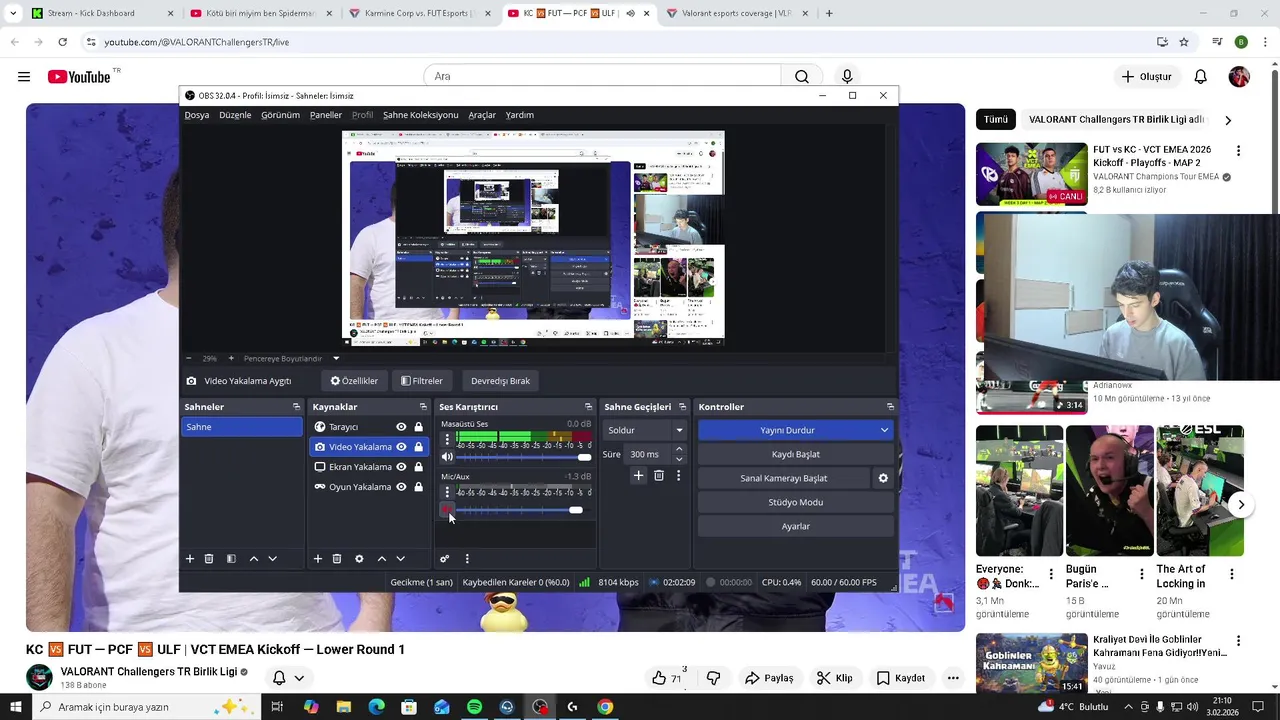Open the Mic/Aux three-dot options menu
1280x720 pixels.
(x=447, y=492)
